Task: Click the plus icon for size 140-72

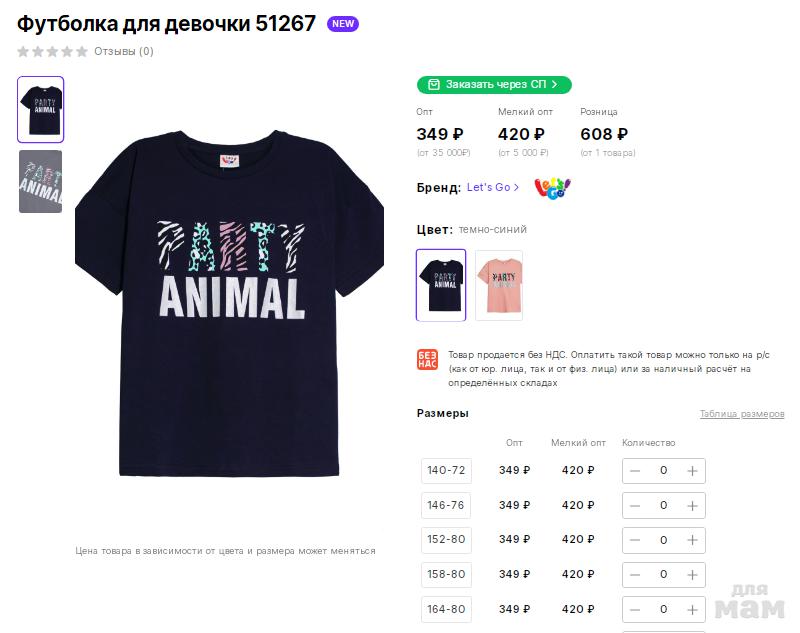Action: pyautogui.click(x=692, y=471)
